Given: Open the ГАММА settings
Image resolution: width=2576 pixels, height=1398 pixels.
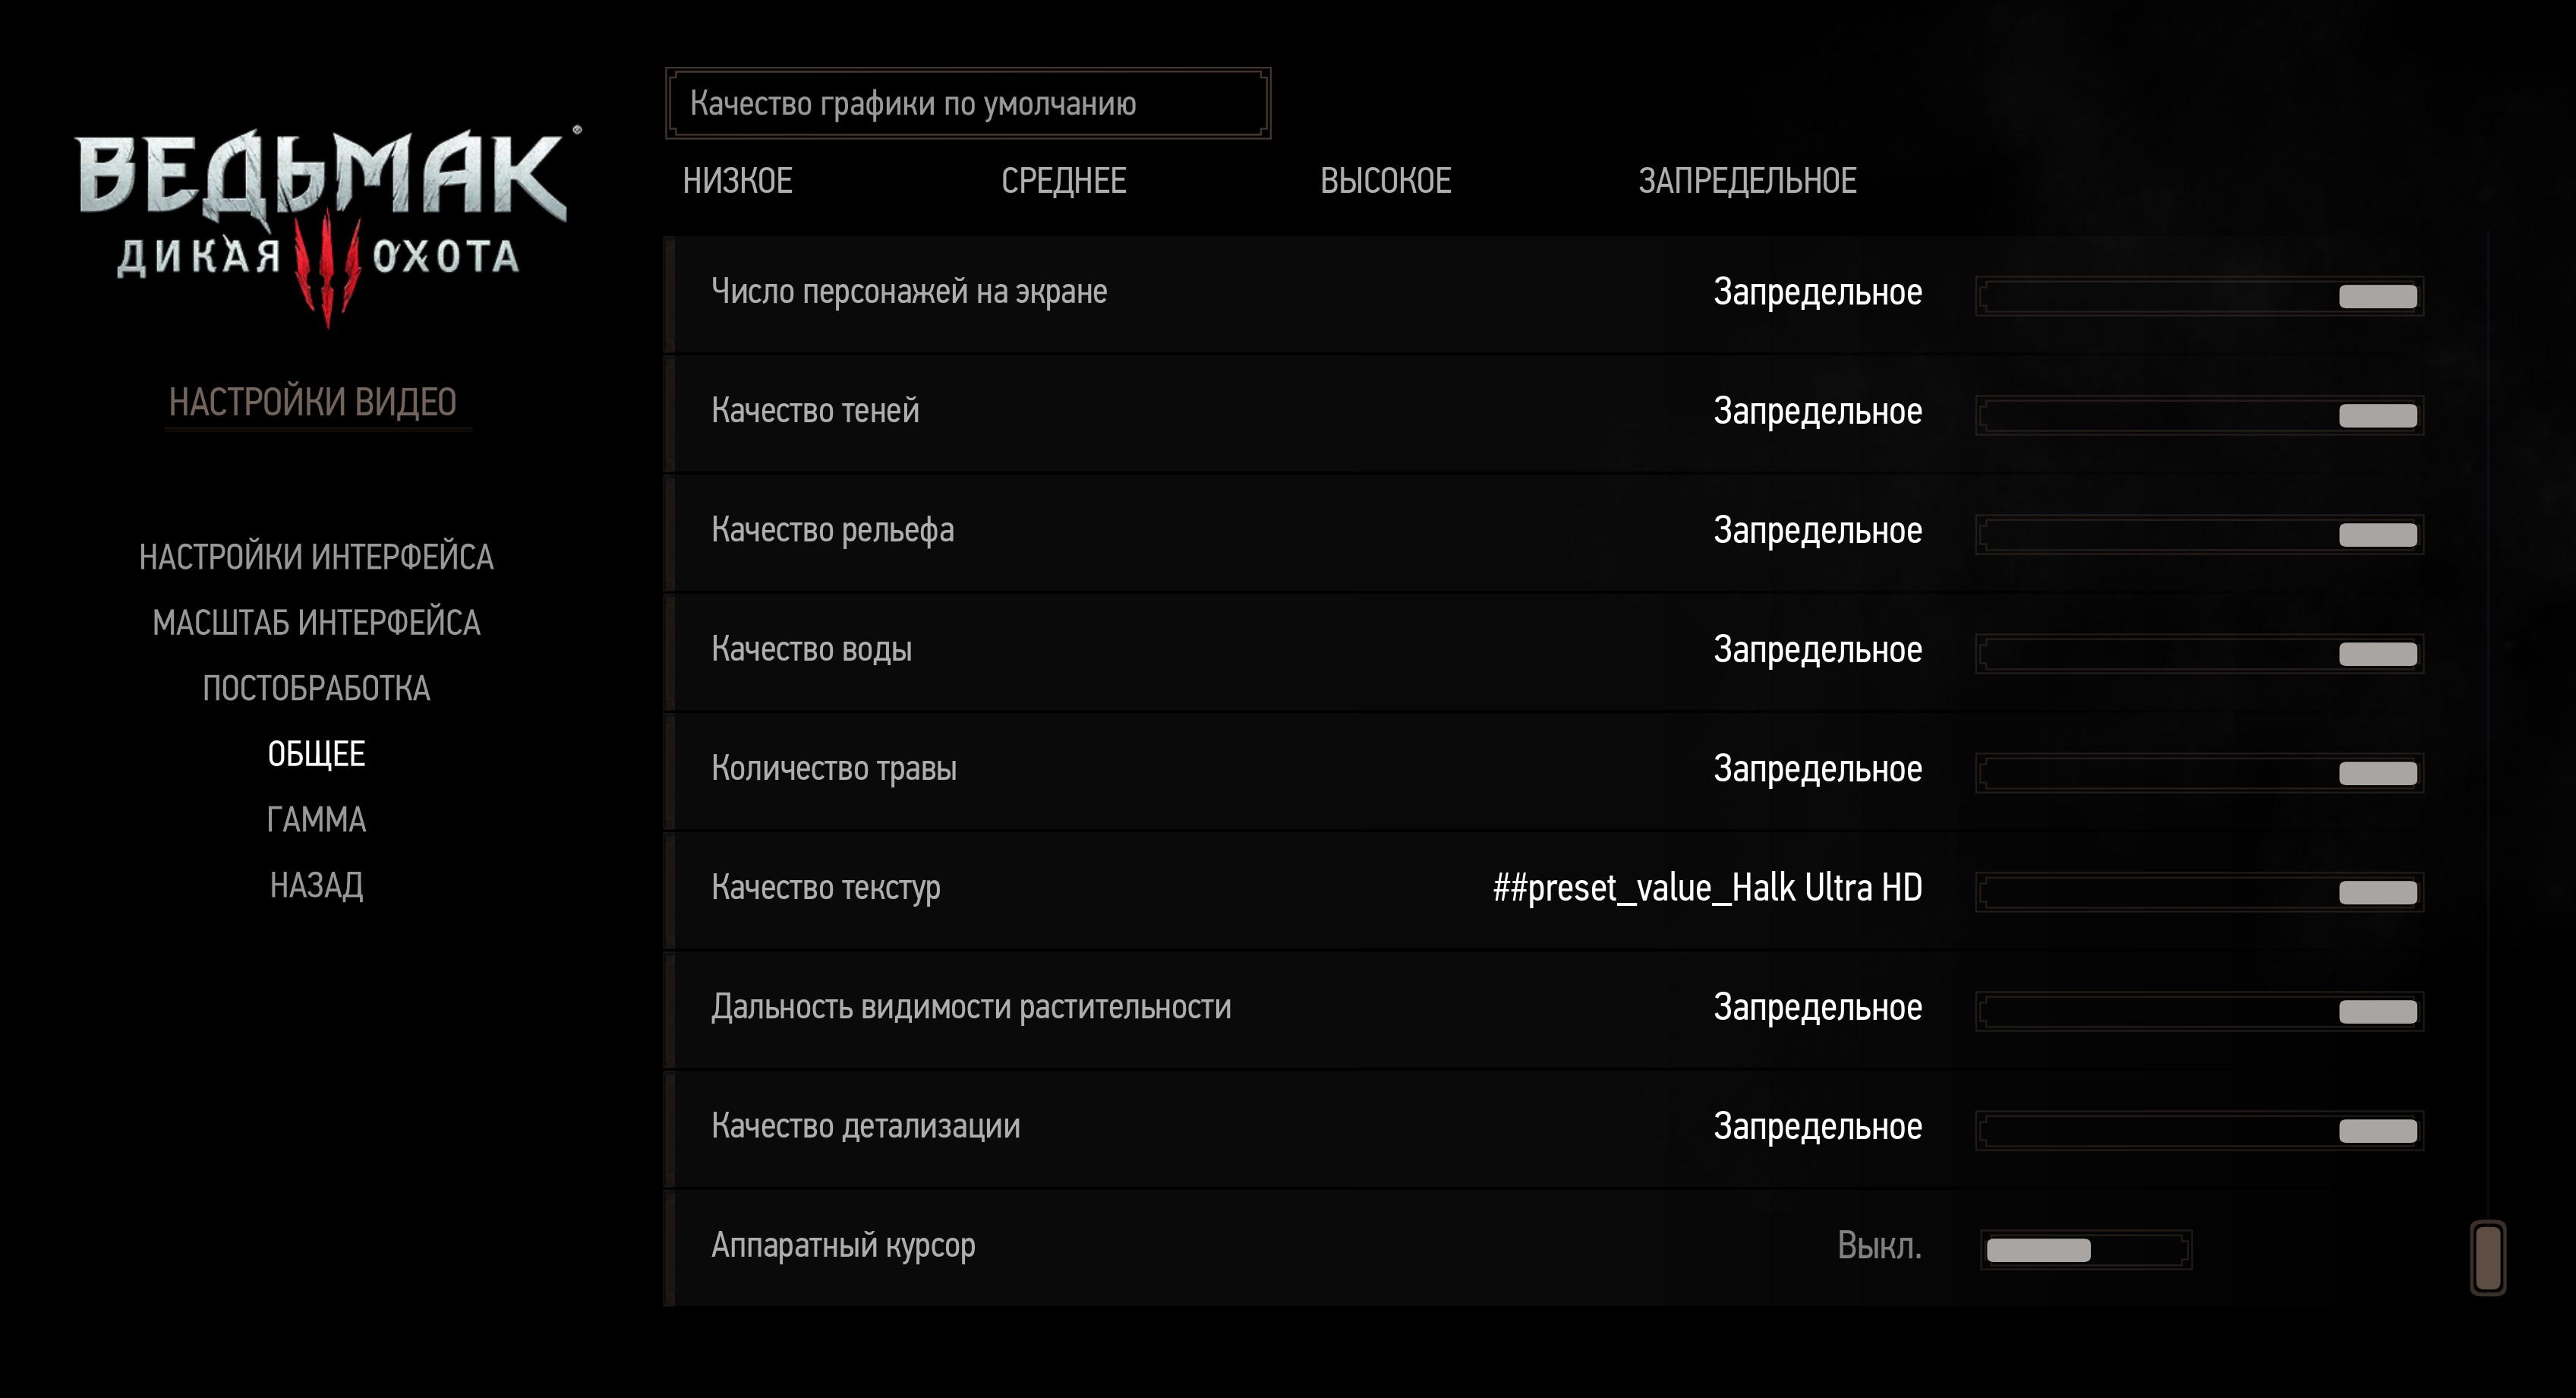Looking at the screenshot, I should point(316,820).
